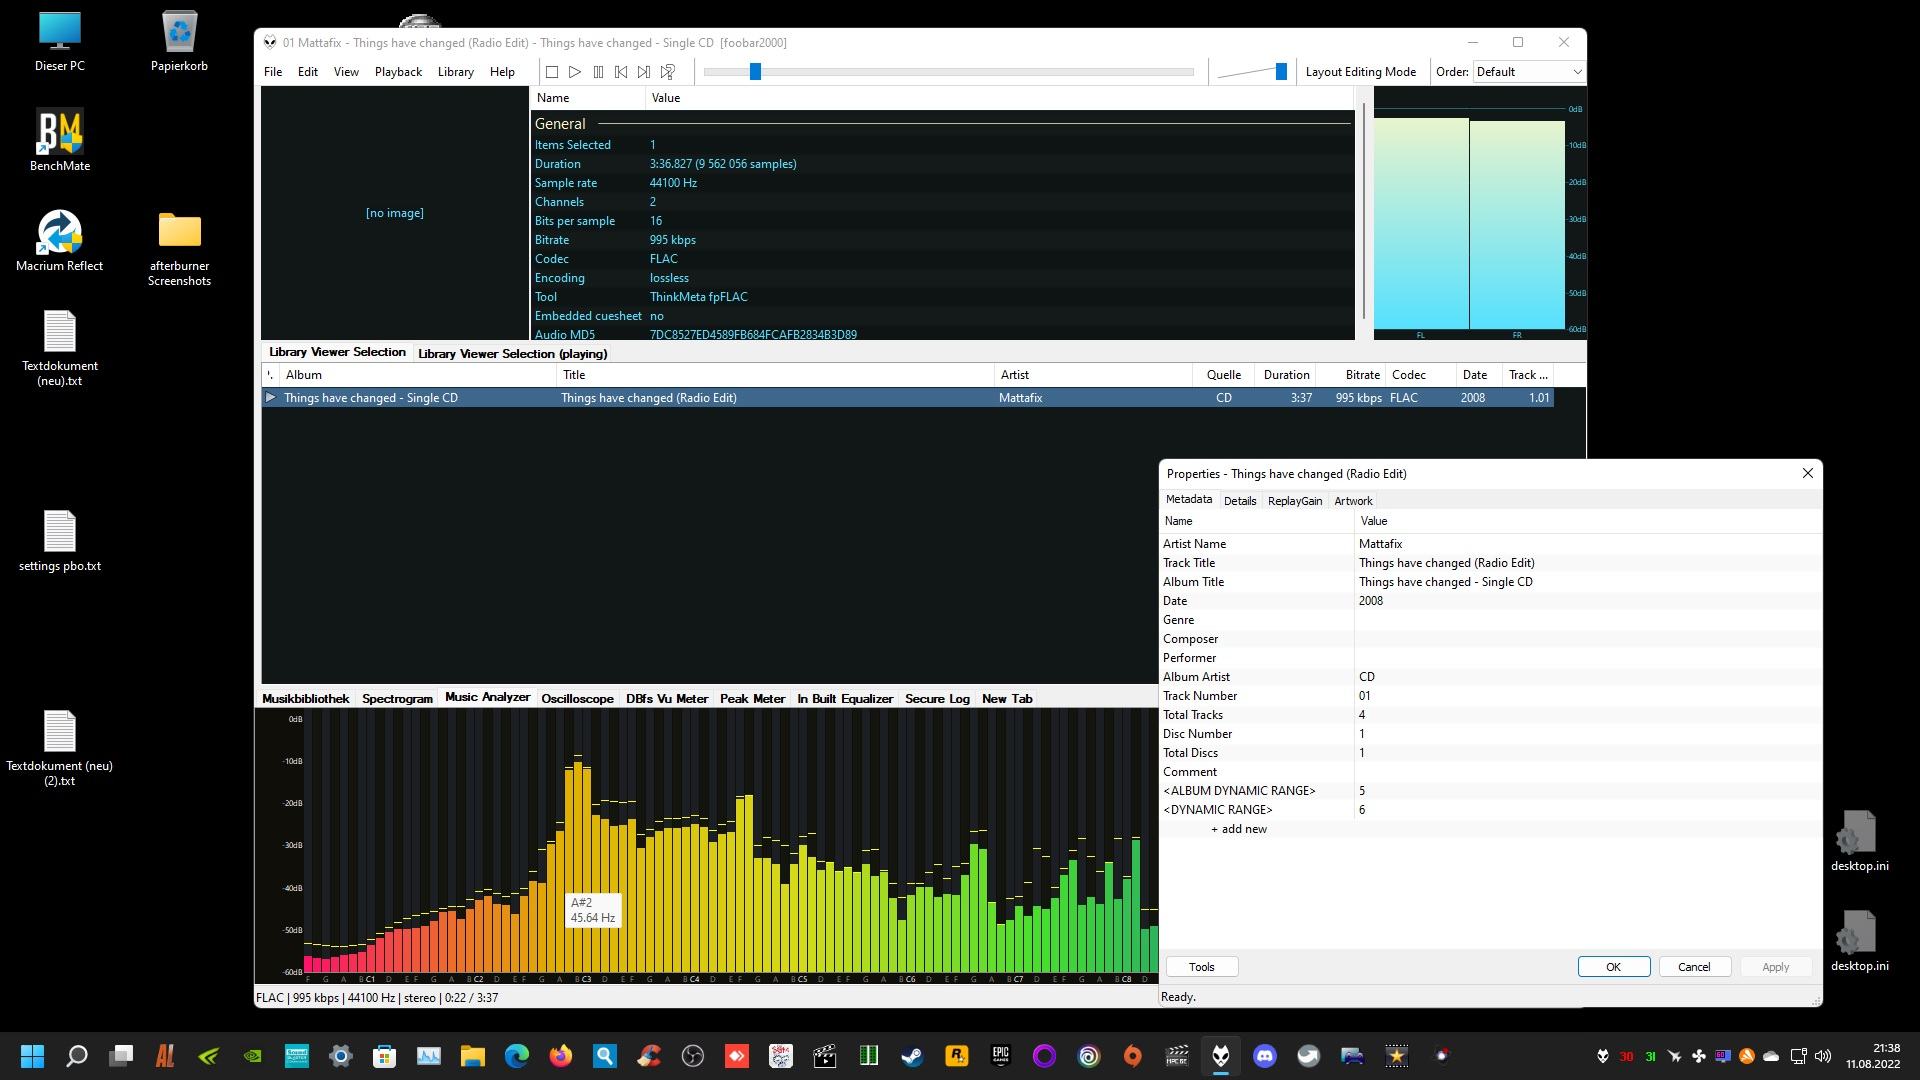
Task: Click the [no image] album art panel
Action: (395, 213)
